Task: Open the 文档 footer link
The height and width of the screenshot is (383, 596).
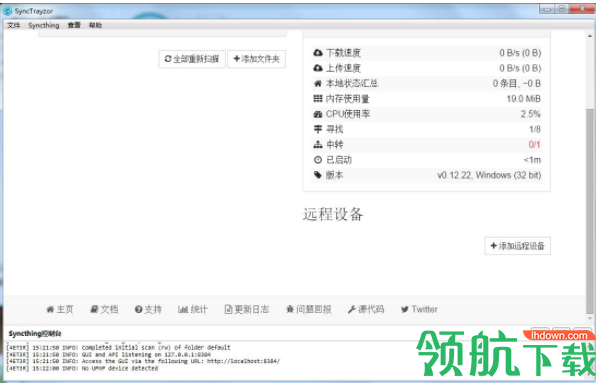Action: click(x=104, y=309)
